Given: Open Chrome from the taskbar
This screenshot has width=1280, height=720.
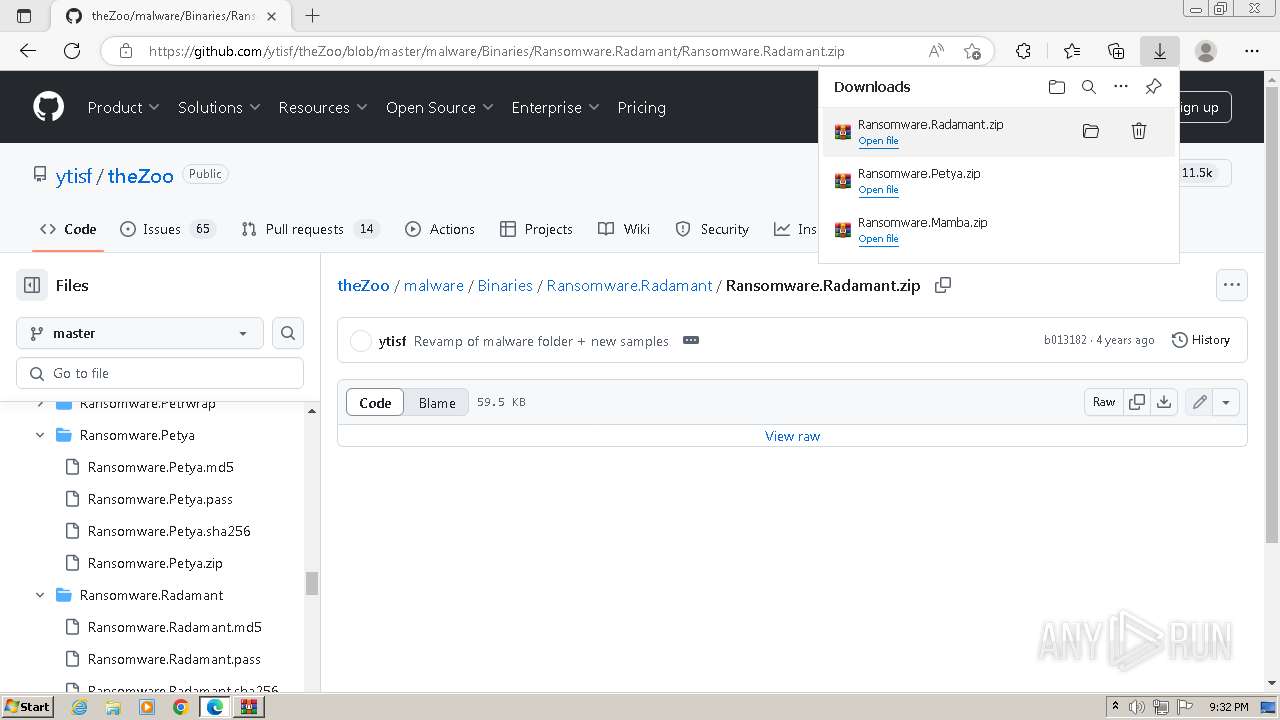Looking at the screenshot, I should (181, 707).
